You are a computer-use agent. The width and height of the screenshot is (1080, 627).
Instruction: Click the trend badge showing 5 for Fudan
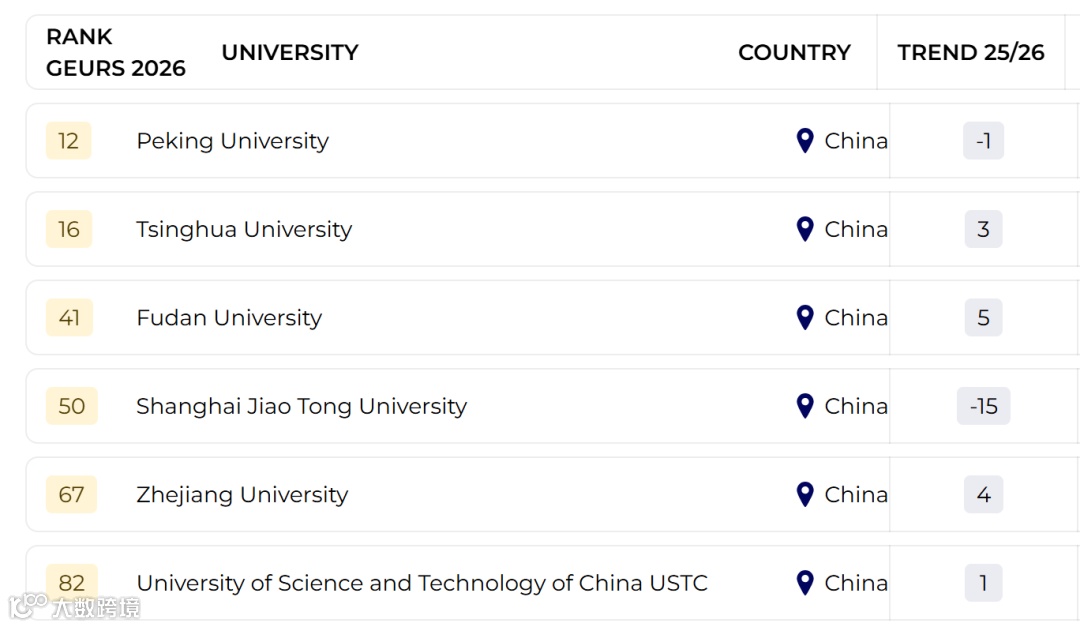click(984, 318)
